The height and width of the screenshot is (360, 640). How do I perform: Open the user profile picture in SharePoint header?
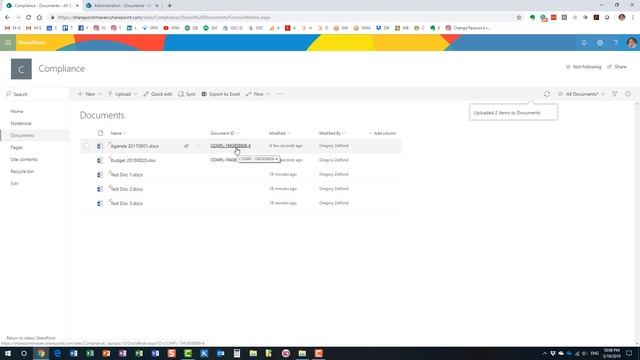coord(631,43)
